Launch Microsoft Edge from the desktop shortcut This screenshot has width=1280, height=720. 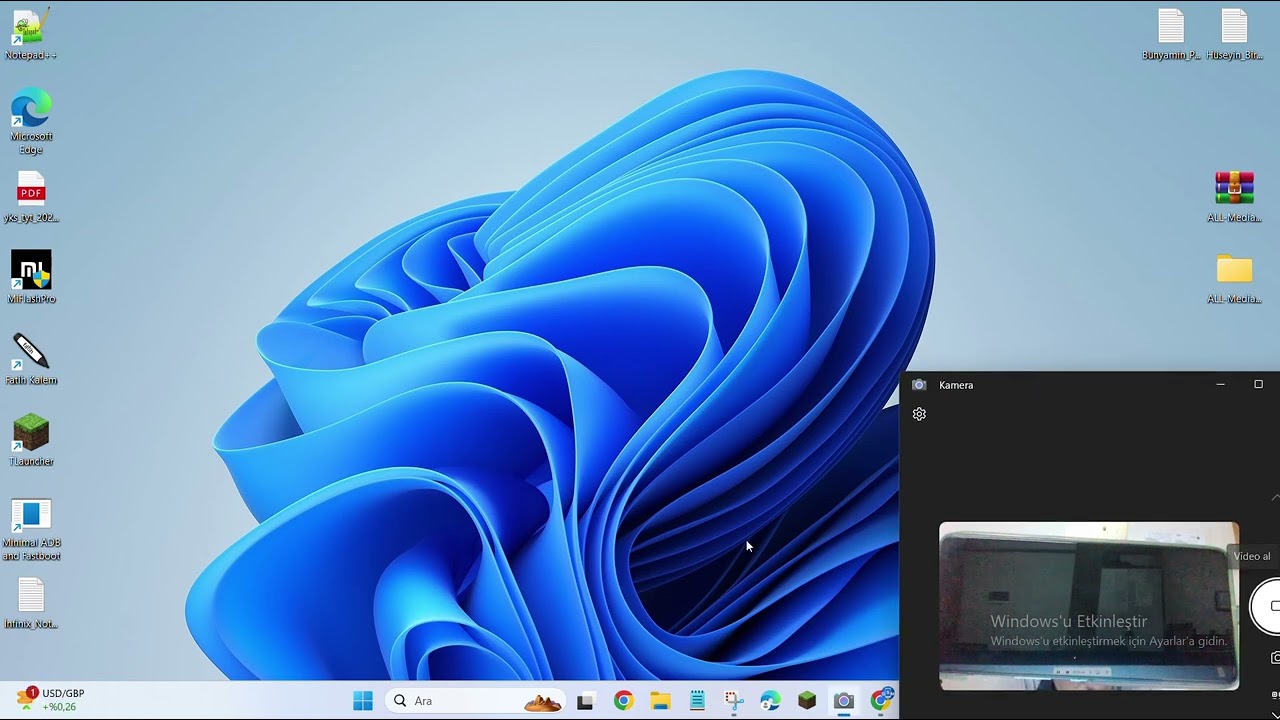click(31, 121)
